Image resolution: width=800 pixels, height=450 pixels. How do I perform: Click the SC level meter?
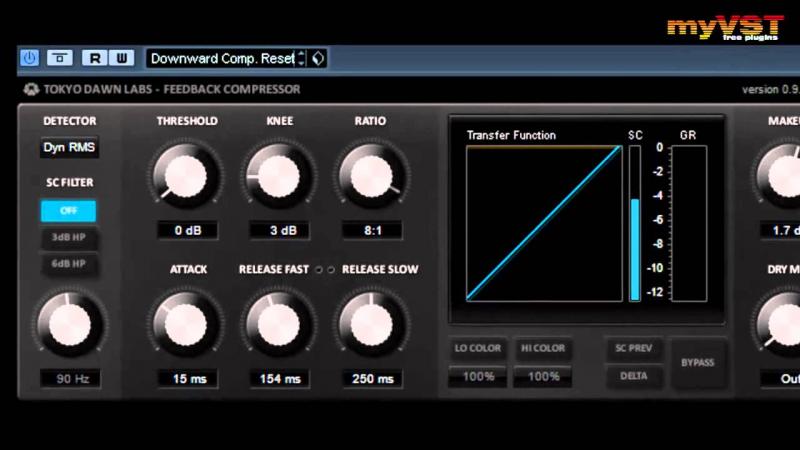tap(635, 223)
